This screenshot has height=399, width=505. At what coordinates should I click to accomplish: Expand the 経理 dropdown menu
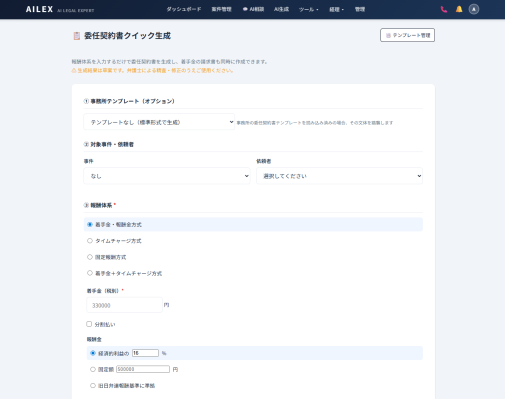tap(336, 9)
